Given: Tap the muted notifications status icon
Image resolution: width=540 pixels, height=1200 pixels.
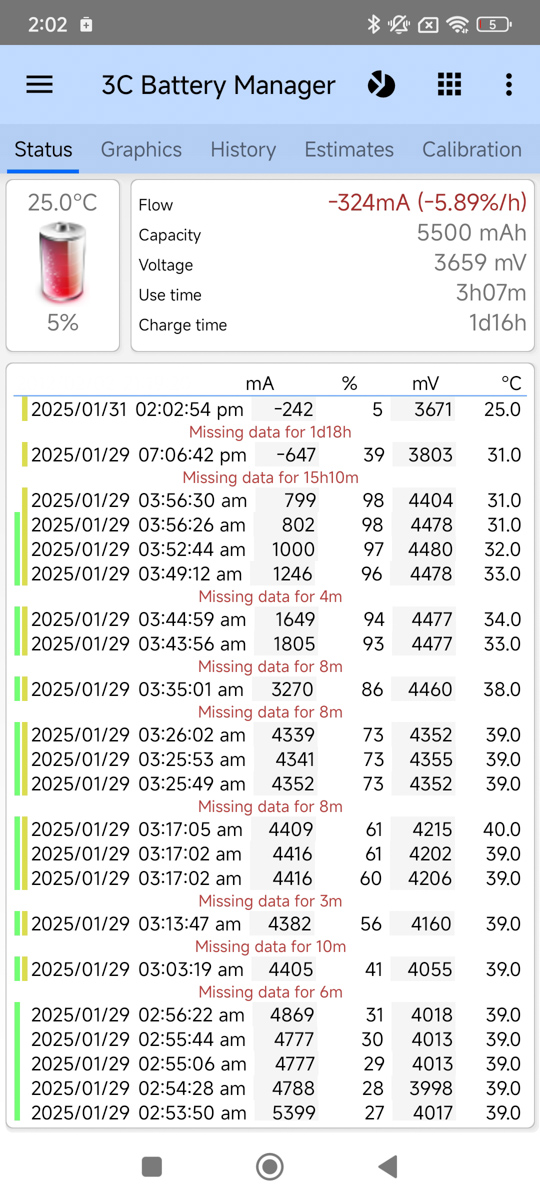Looking at the screenshot, I should [x=400, y=24].
